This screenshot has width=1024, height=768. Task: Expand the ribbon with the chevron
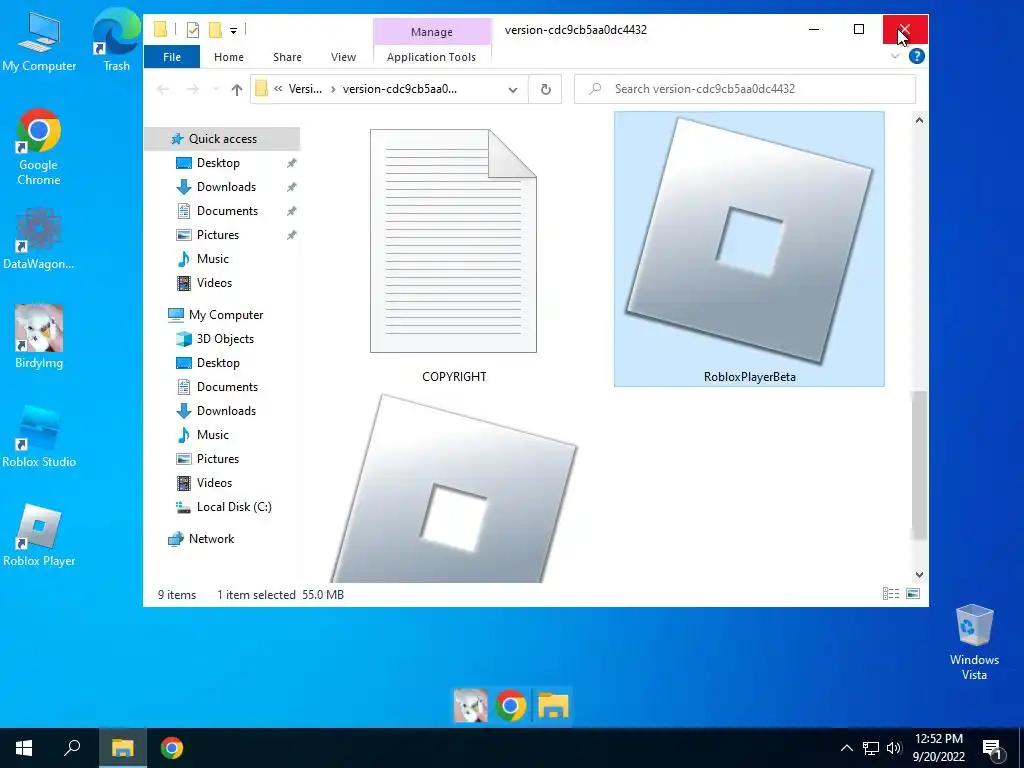pos(895,57)
